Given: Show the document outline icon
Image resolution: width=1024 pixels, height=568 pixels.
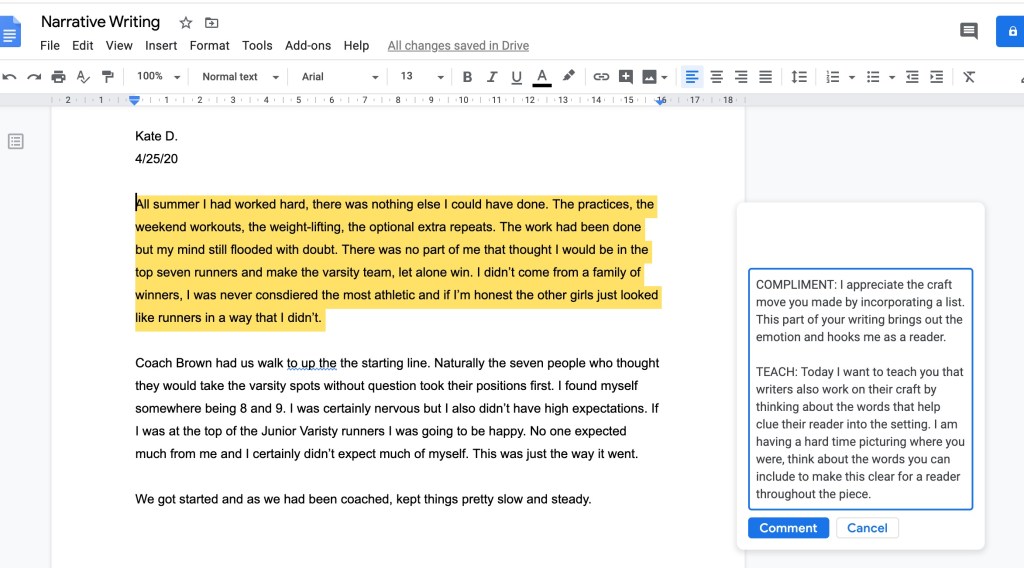Looking at the screenshot, I should 16,142.
